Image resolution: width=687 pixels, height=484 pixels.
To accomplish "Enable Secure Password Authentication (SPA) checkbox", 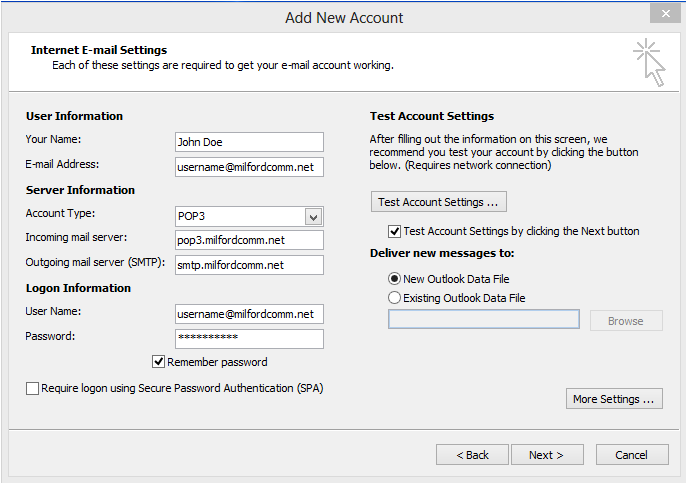I will (32, 388).
